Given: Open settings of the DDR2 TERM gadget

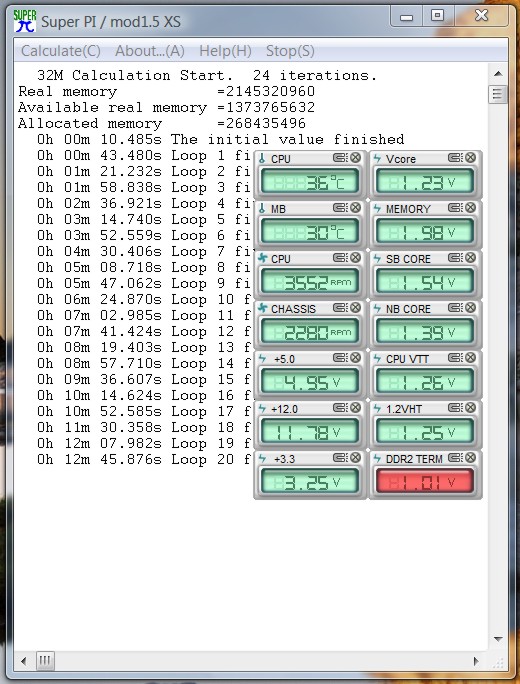Looking at the screenshot, I should pos(455,458).
